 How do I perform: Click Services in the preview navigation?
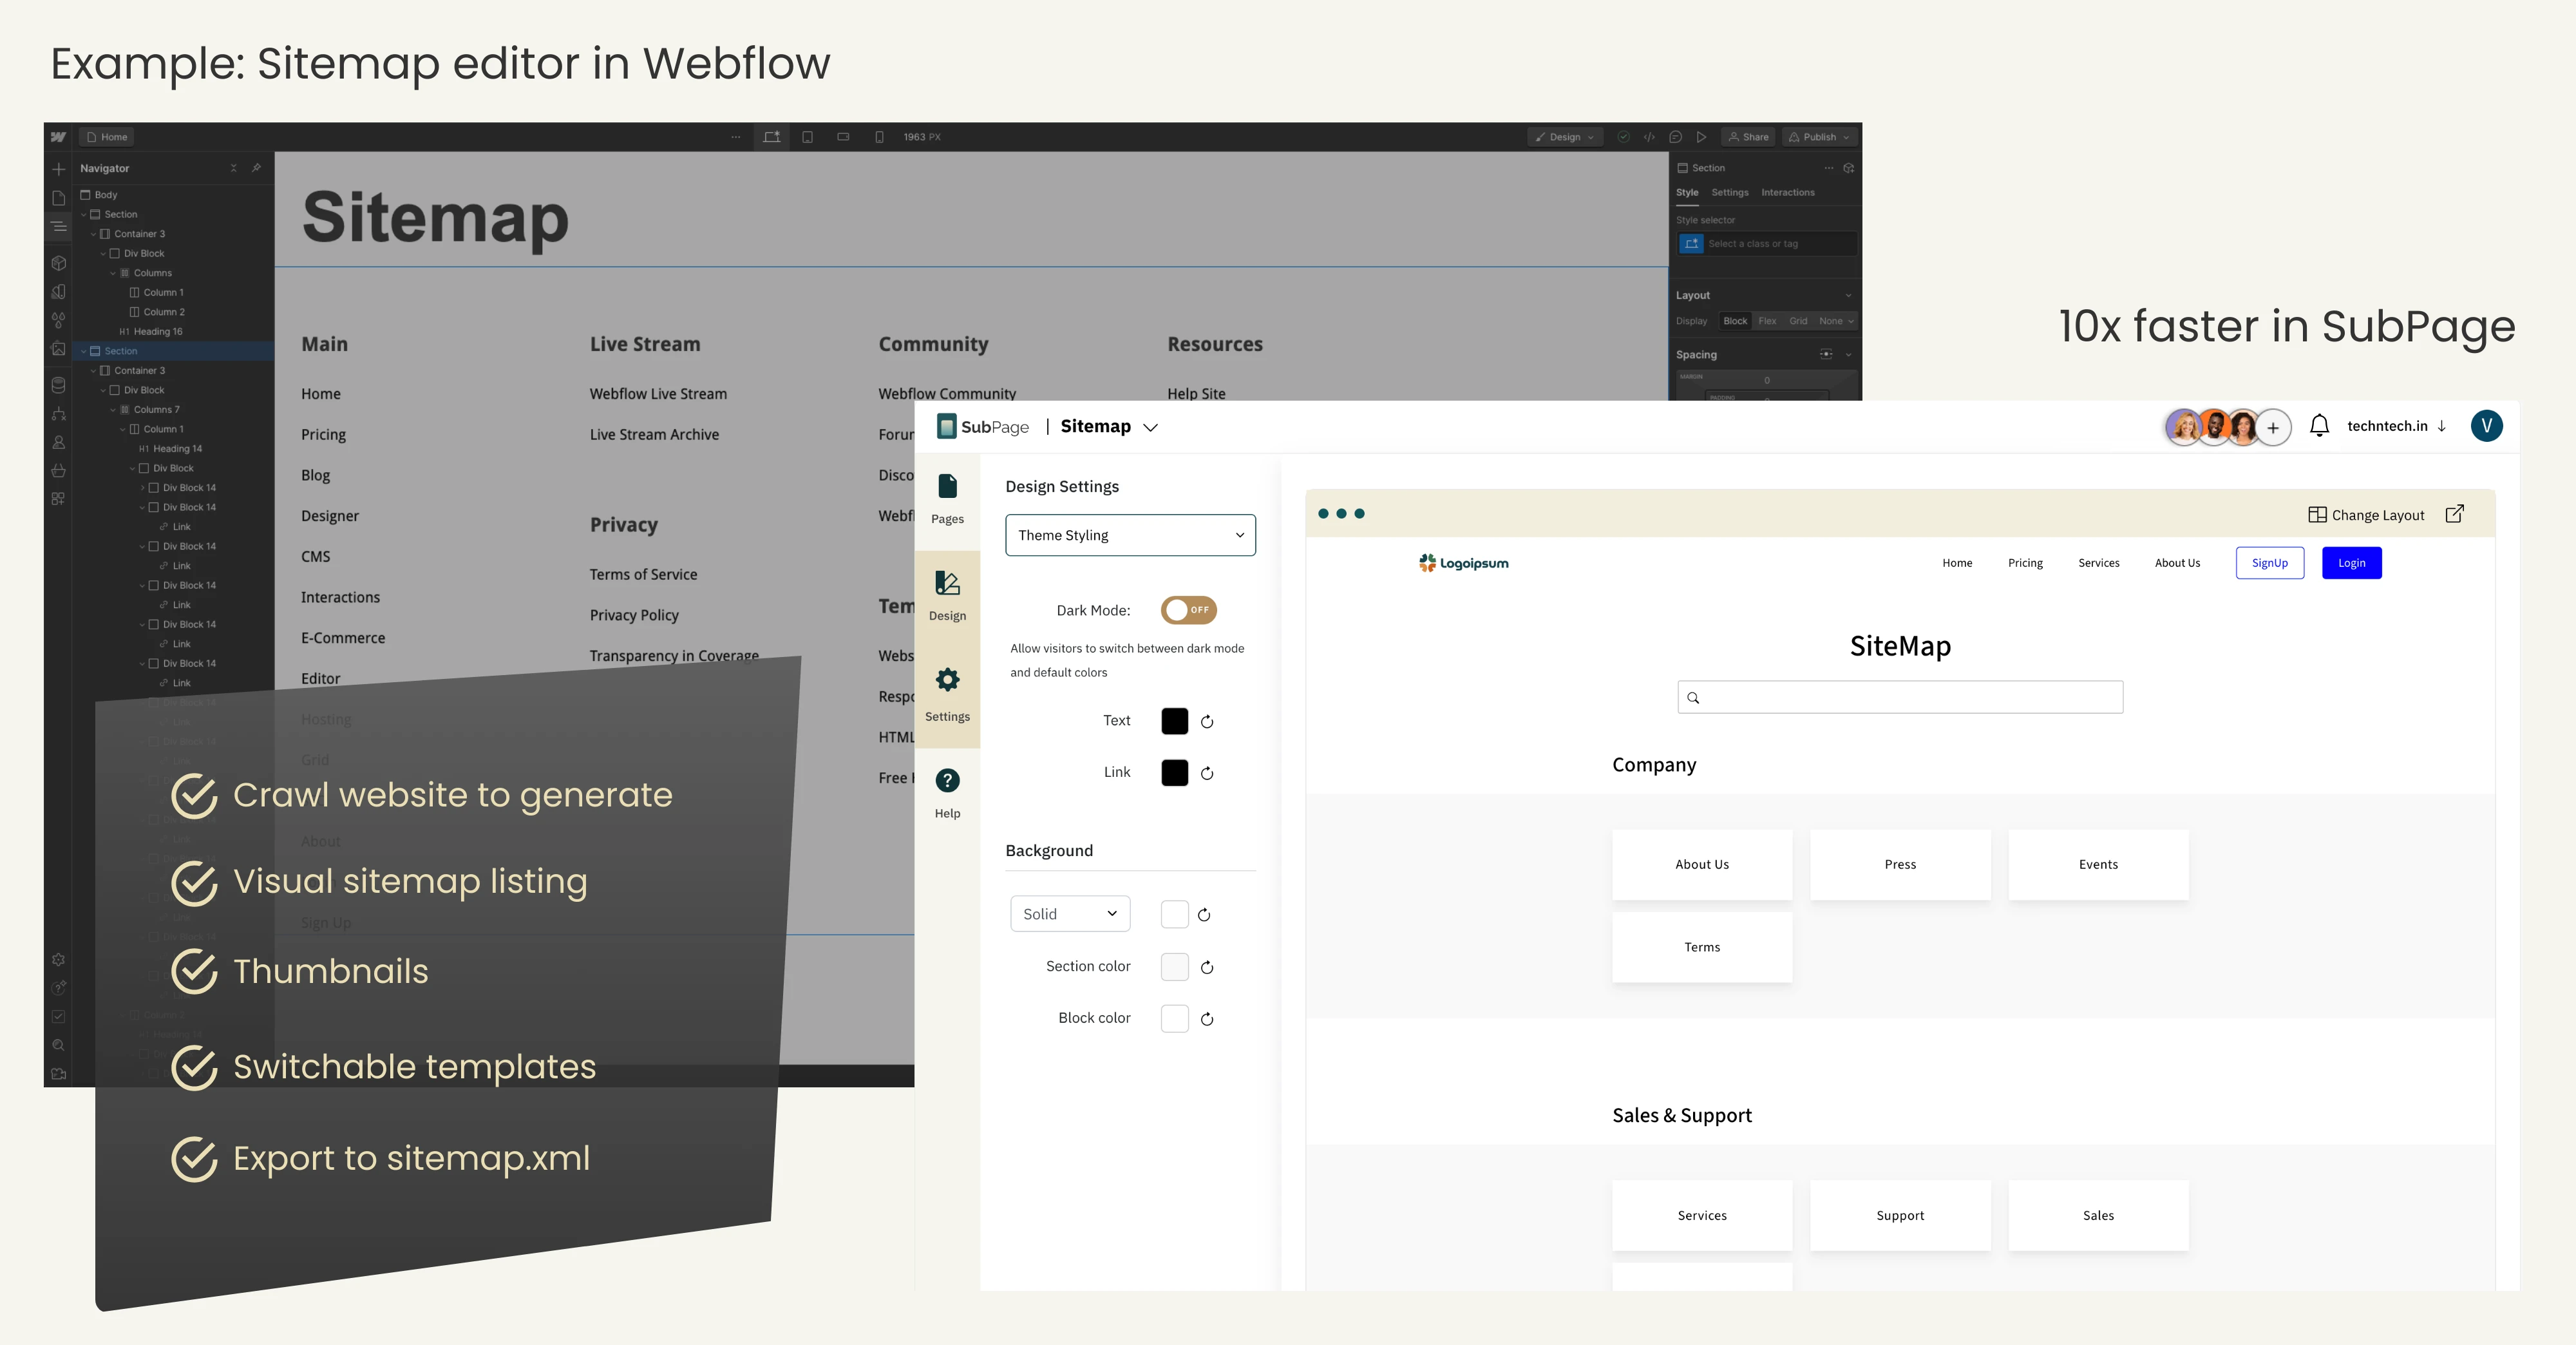pos(2098,563)
